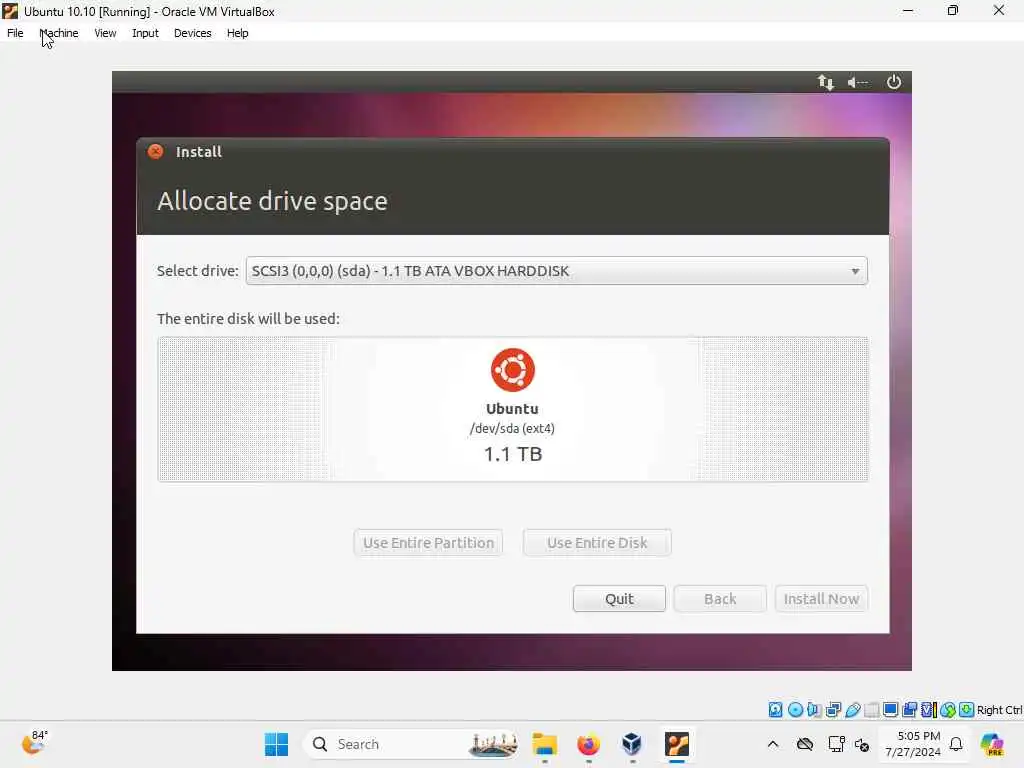Show hidden system tray icons chevron

tap(773, 744)
